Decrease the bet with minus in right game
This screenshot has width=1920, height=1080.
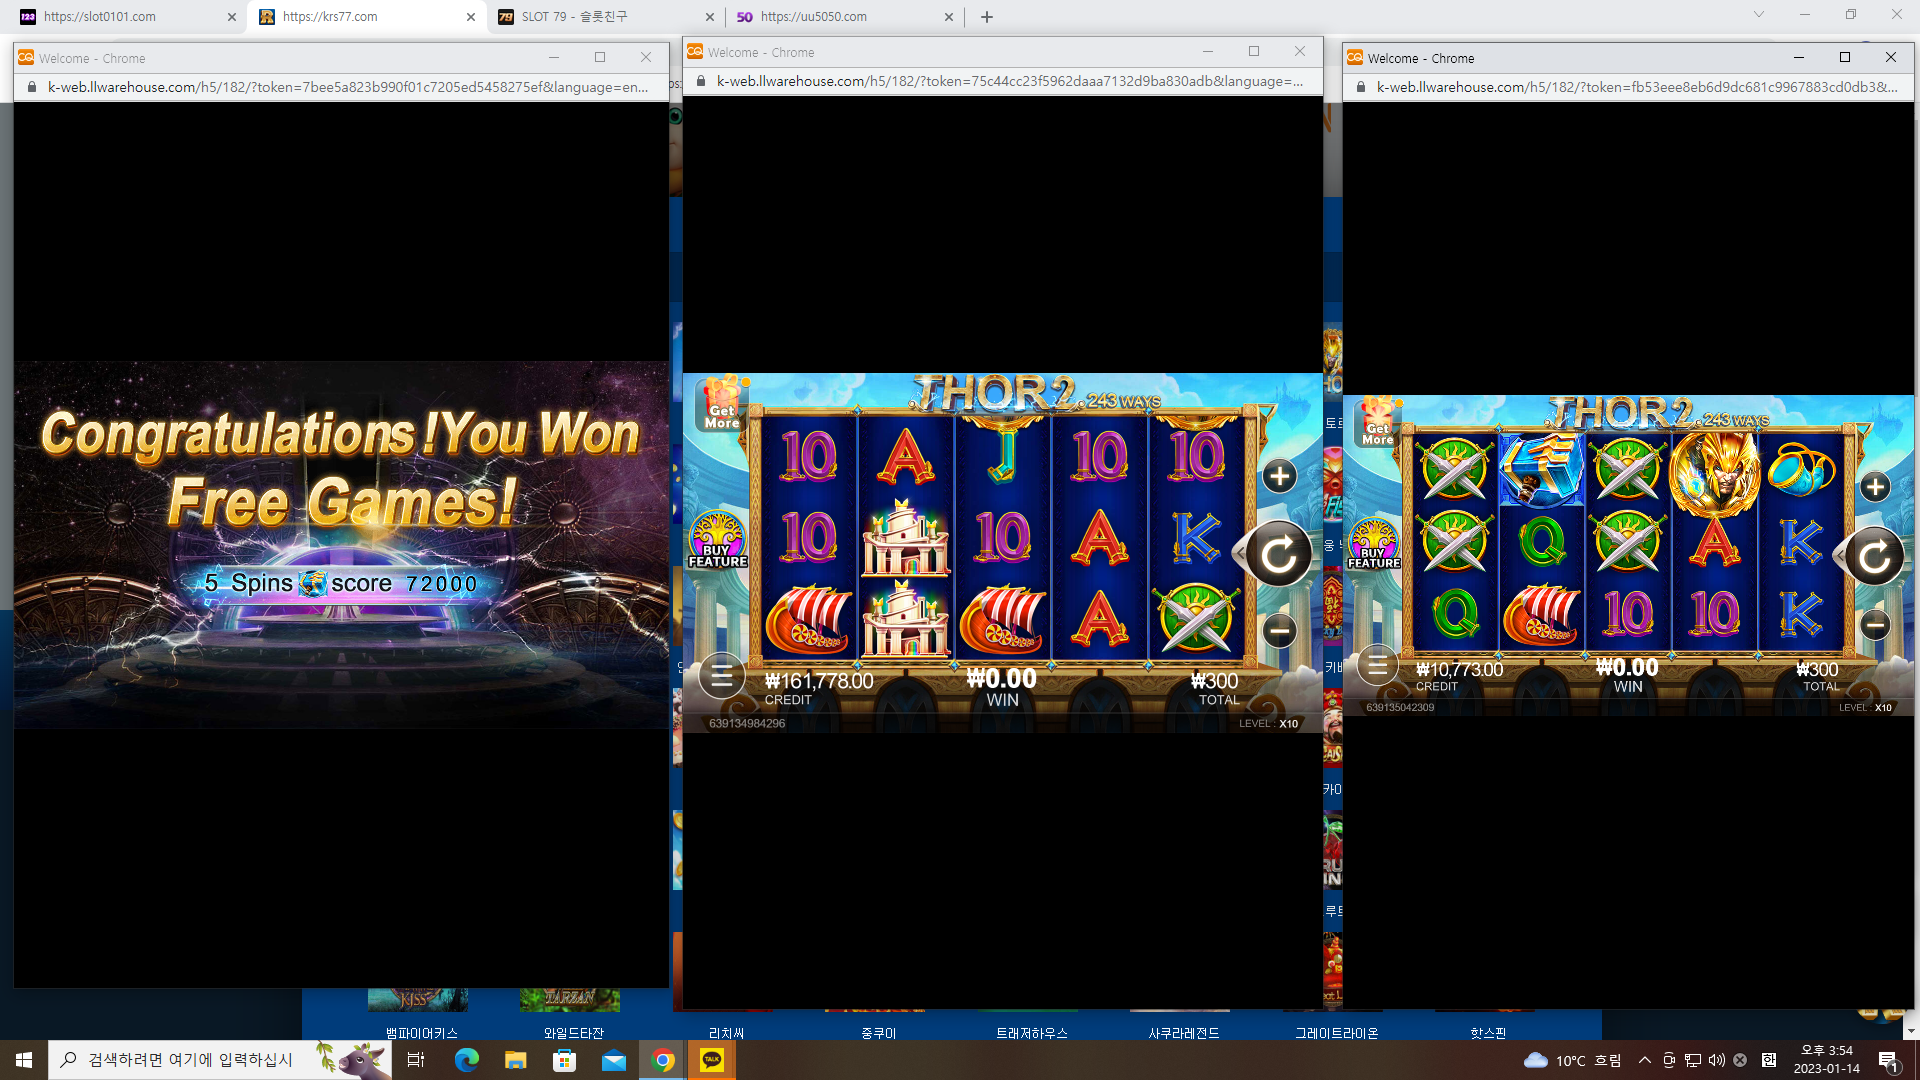(1875, 625)
